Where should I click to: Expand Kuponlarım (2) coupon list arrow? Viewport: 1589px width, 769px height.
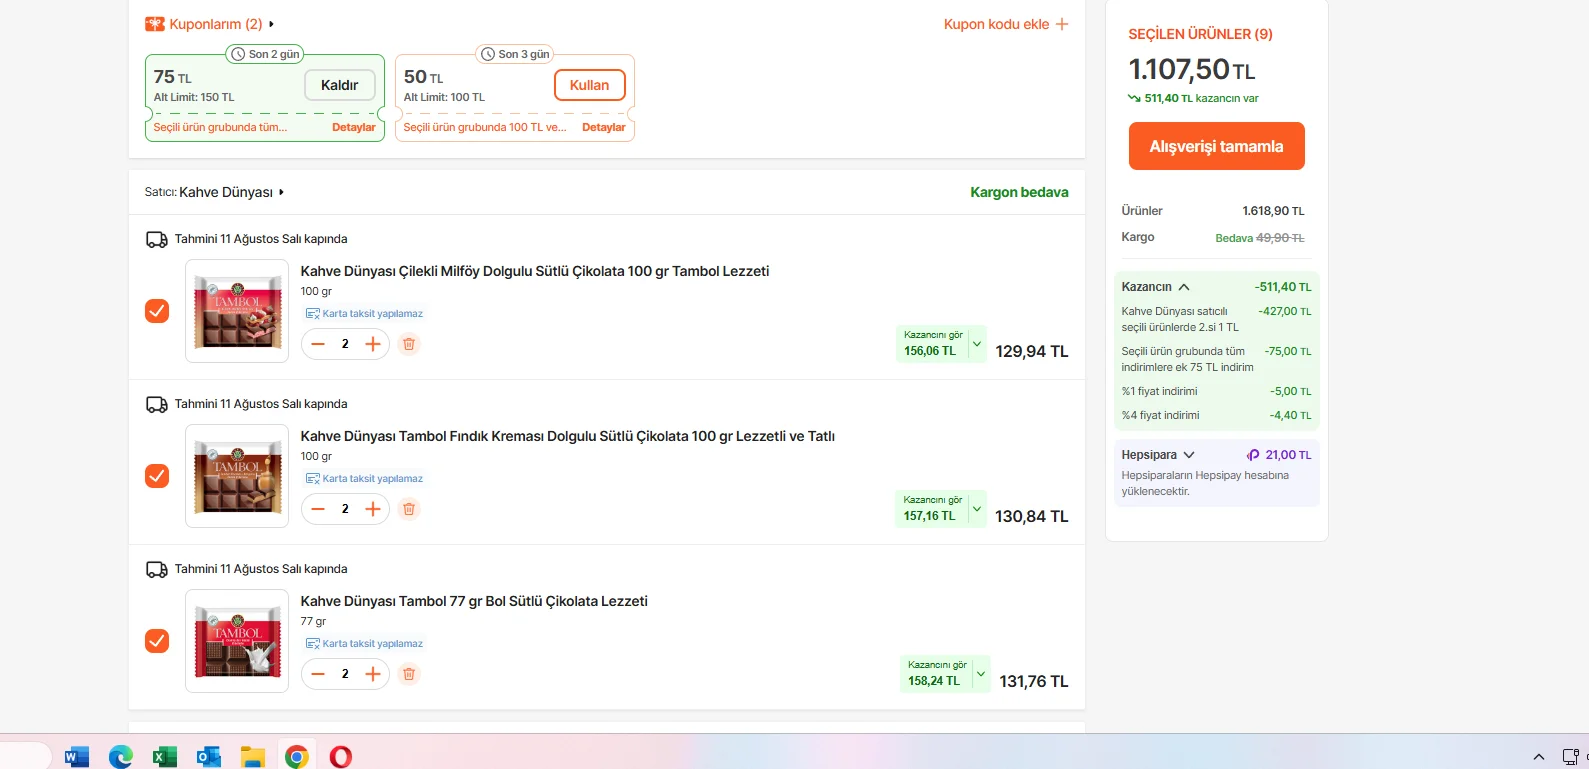pos(271,24)
